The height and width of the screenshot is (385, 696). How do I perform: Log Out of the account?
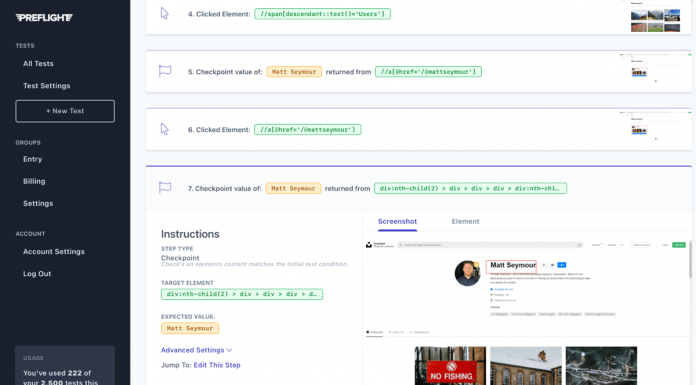point(37,274)
